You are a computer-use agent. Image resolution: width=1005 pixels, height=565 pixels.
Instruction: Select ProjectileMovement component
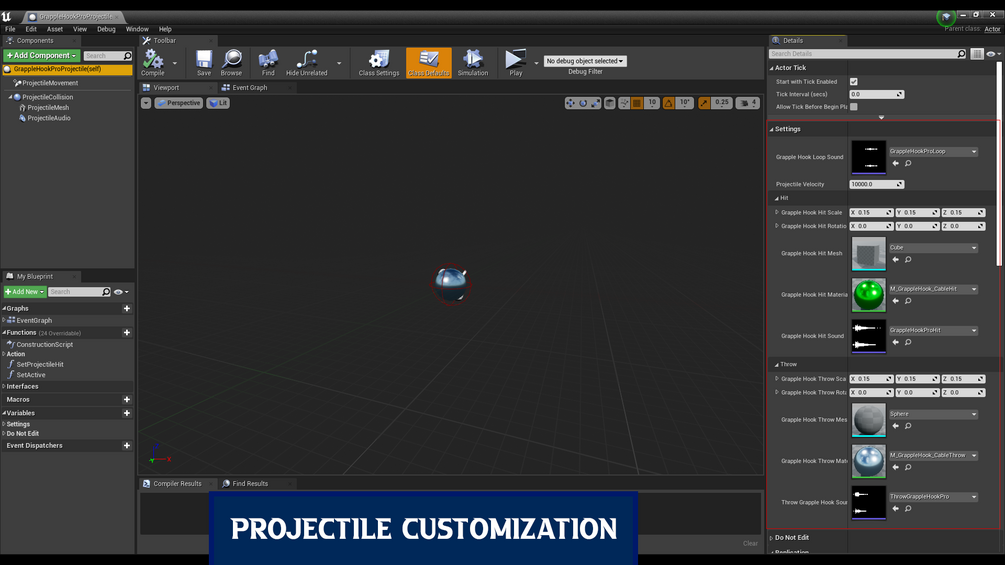click(x=50, y=83)
